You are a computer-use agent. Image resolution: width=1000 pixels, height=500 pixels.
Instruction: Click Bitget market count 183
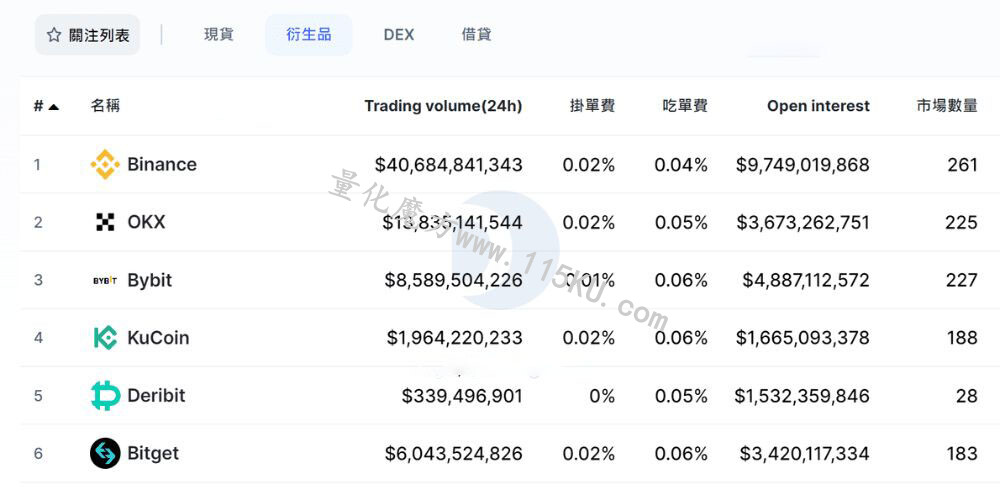(x=962, y=454)
